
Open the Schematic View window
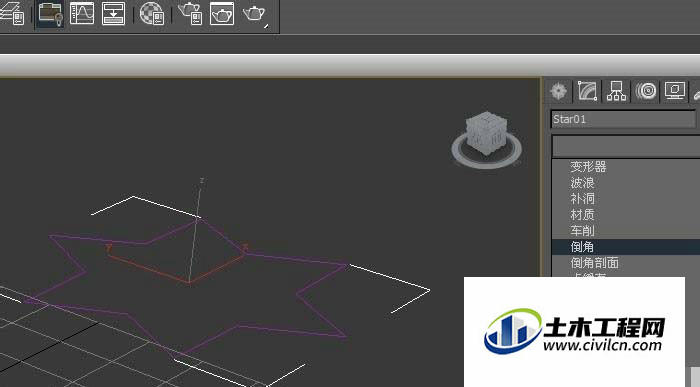(113, 13)
